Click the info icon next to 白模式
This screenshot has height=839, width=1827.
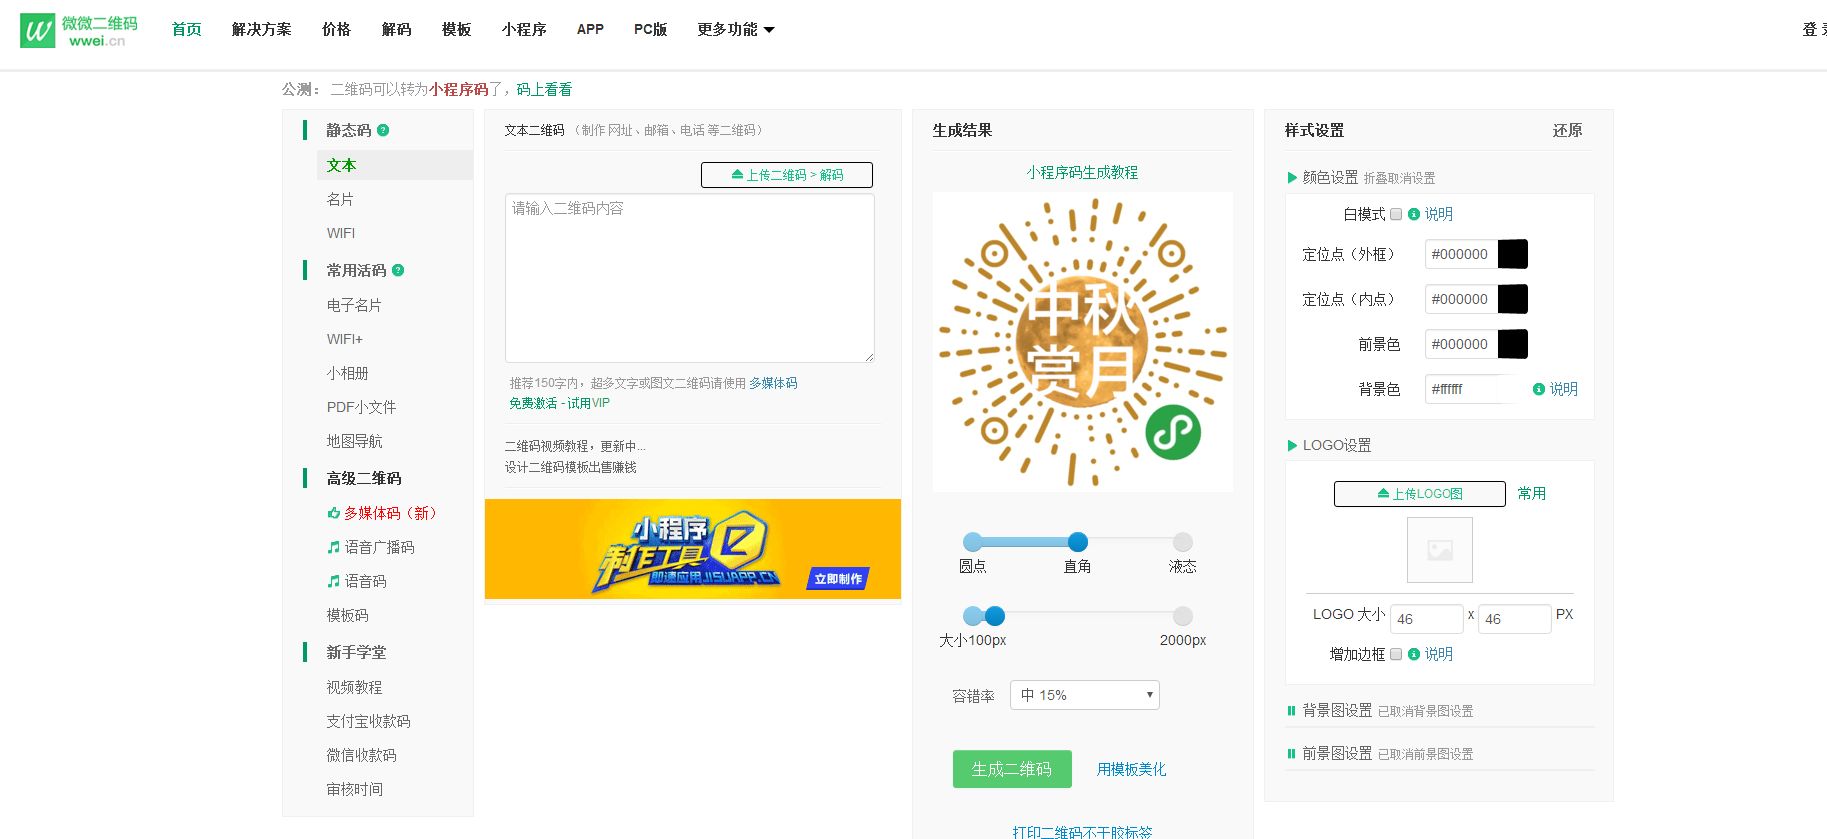point(1414,214)
